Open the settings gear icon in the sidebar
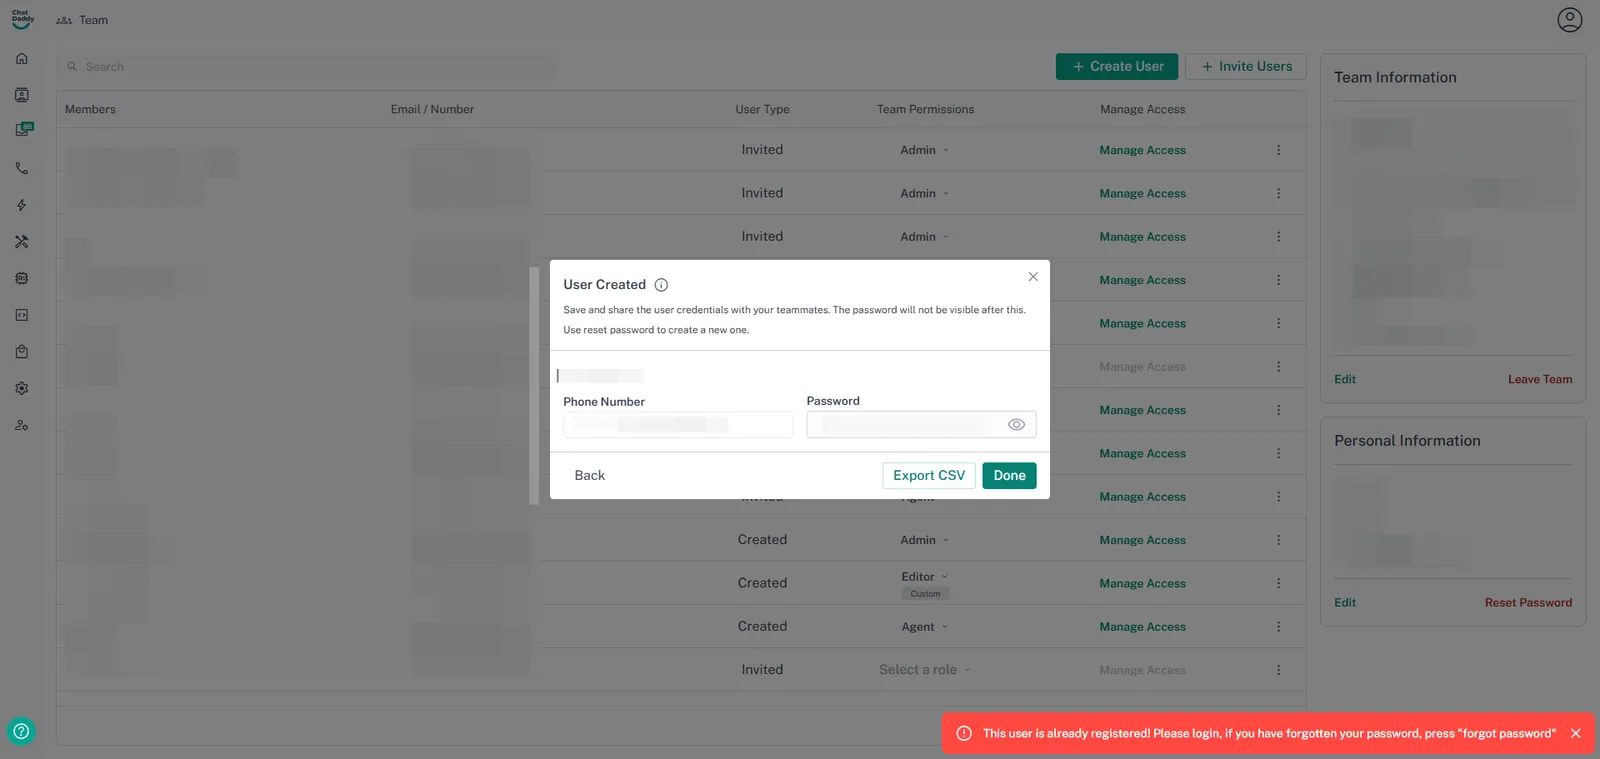Viewport: 1600px width, 759px height. click(x=22, y=388)
